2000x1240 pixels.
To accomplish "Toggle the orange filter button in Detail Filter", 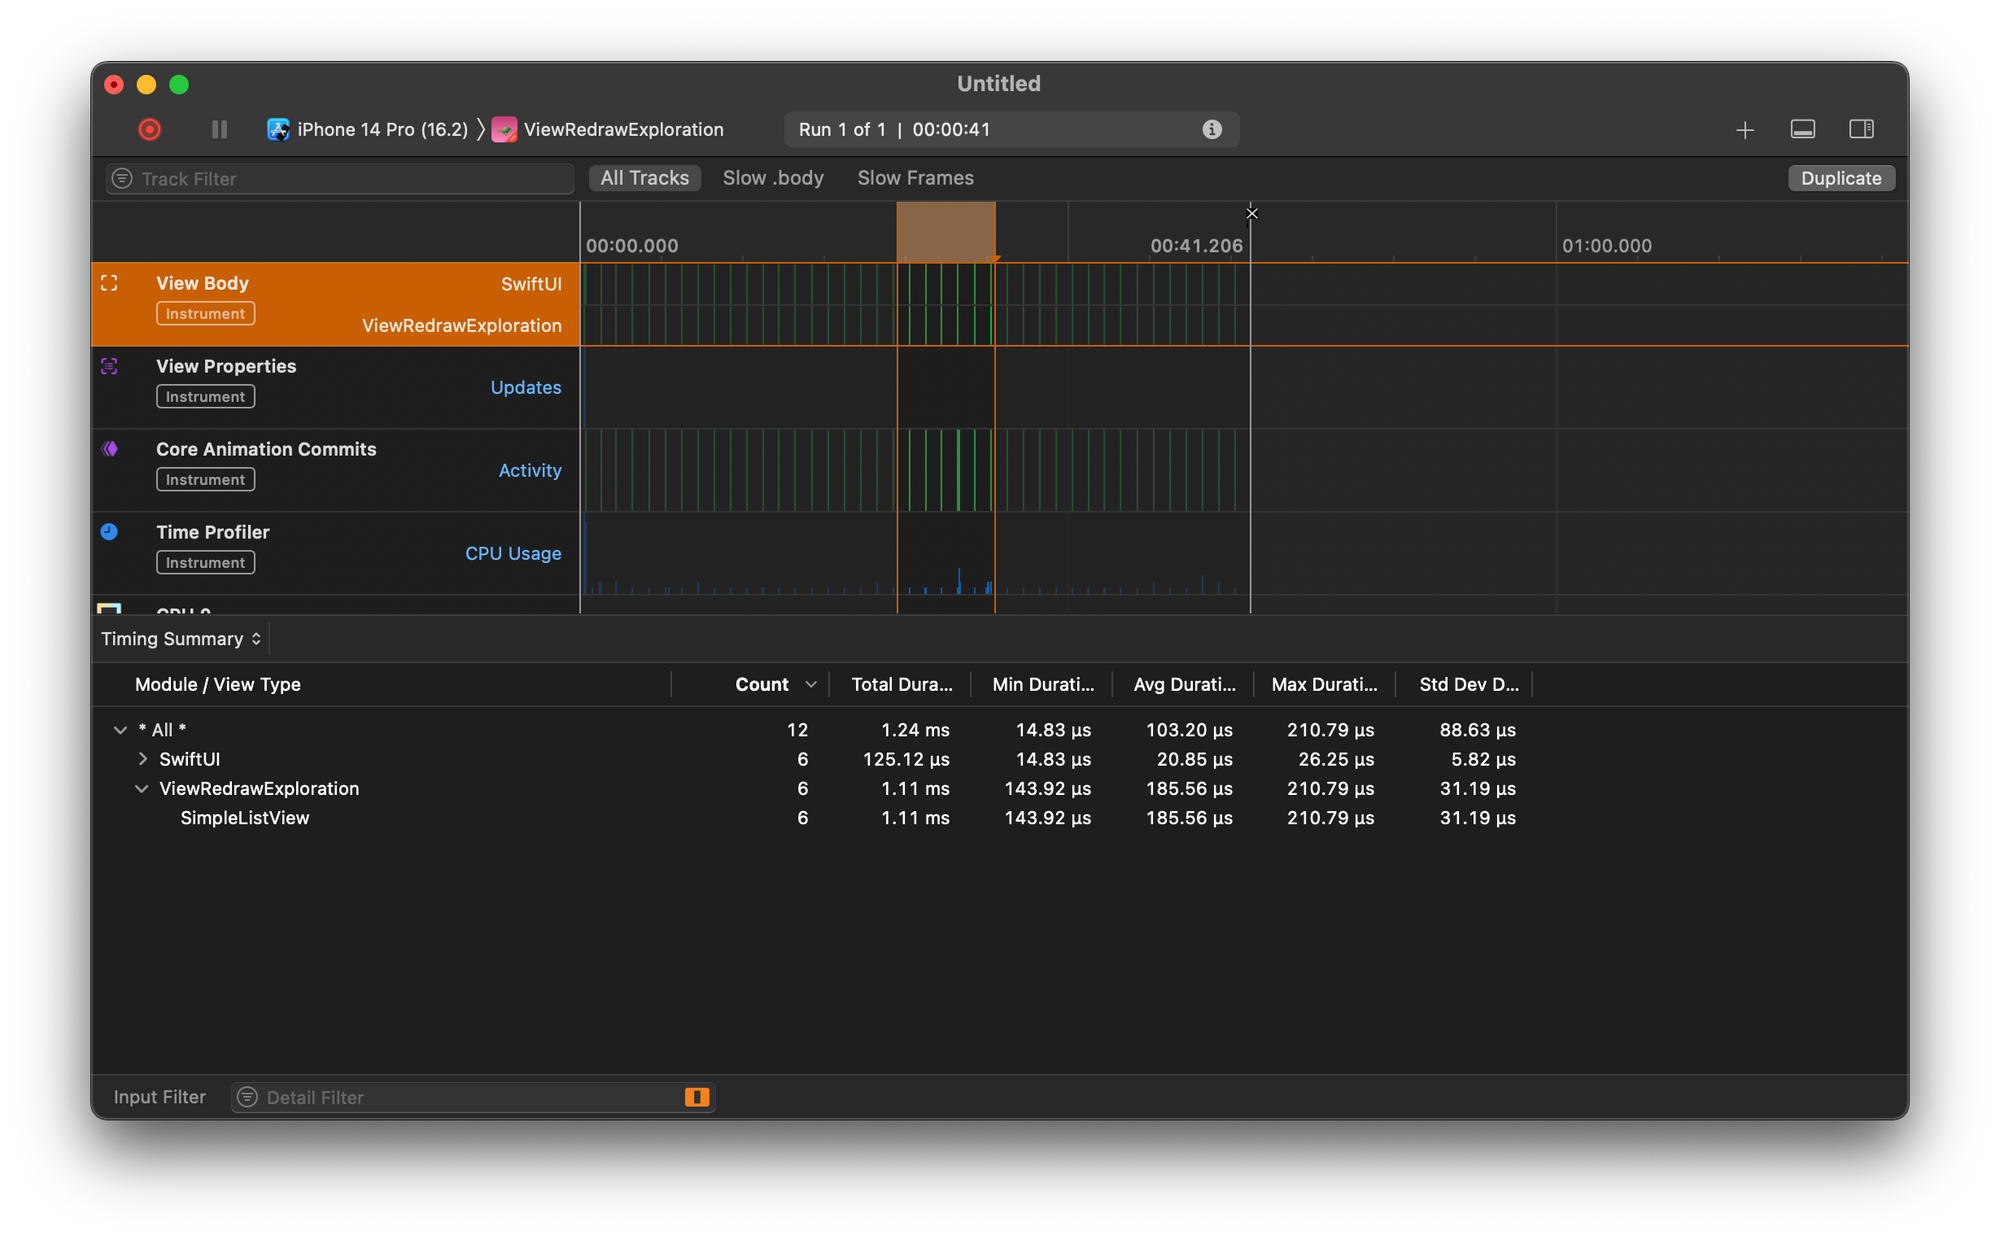I will pyautogui.click(x=697, y=1097).
